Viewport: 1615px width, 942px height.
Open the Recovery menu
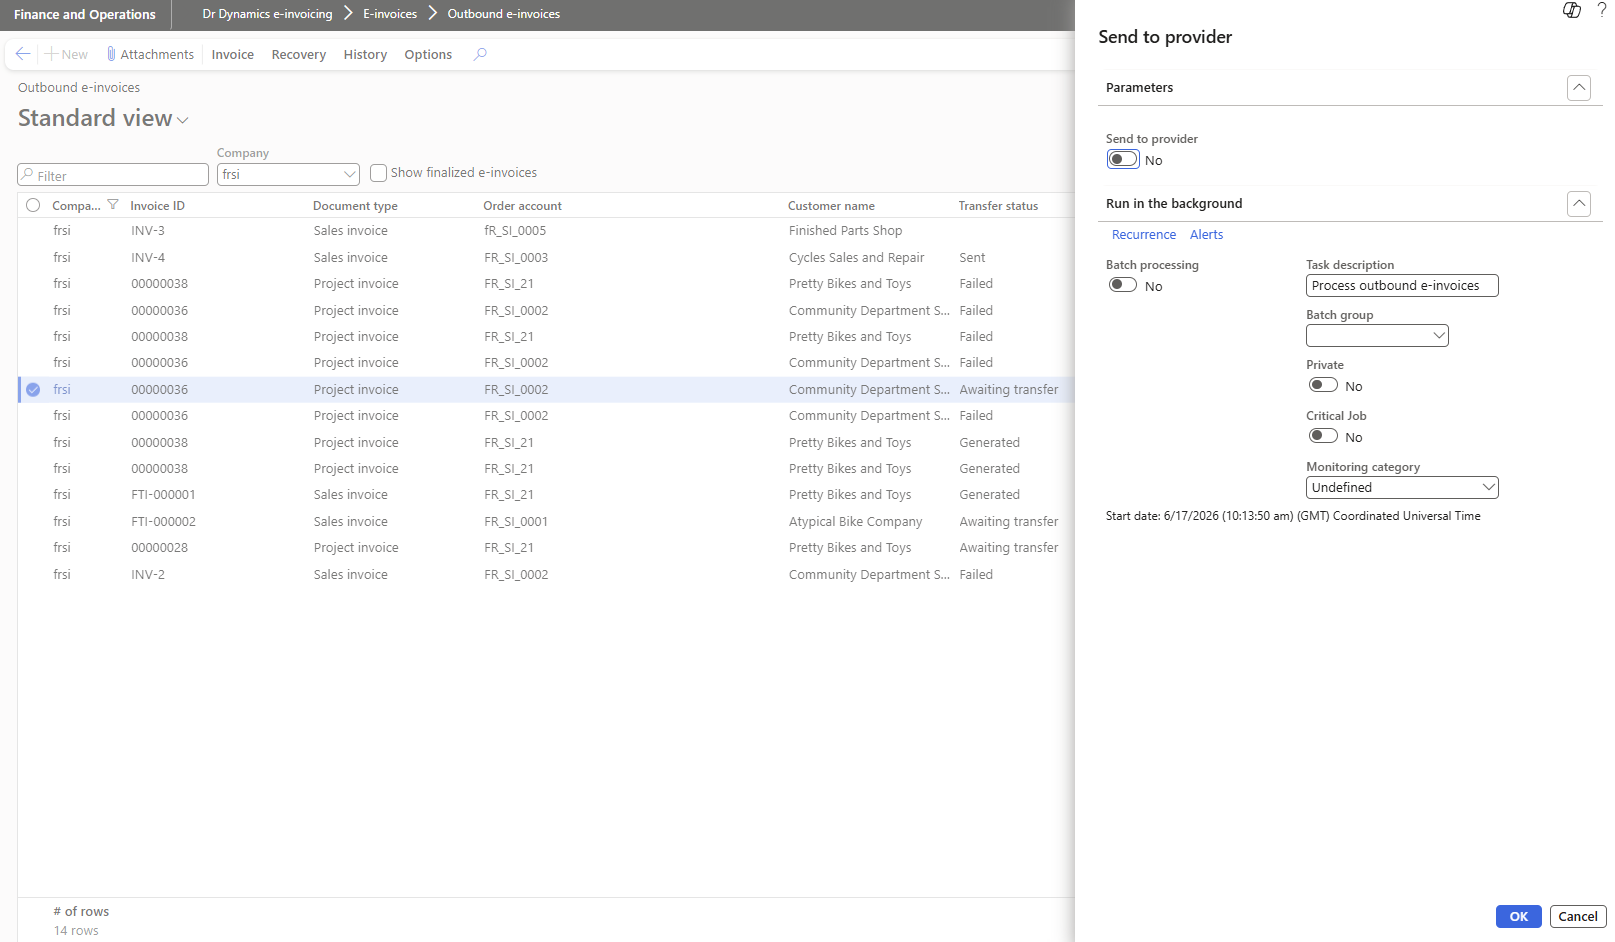coord(299,54)
